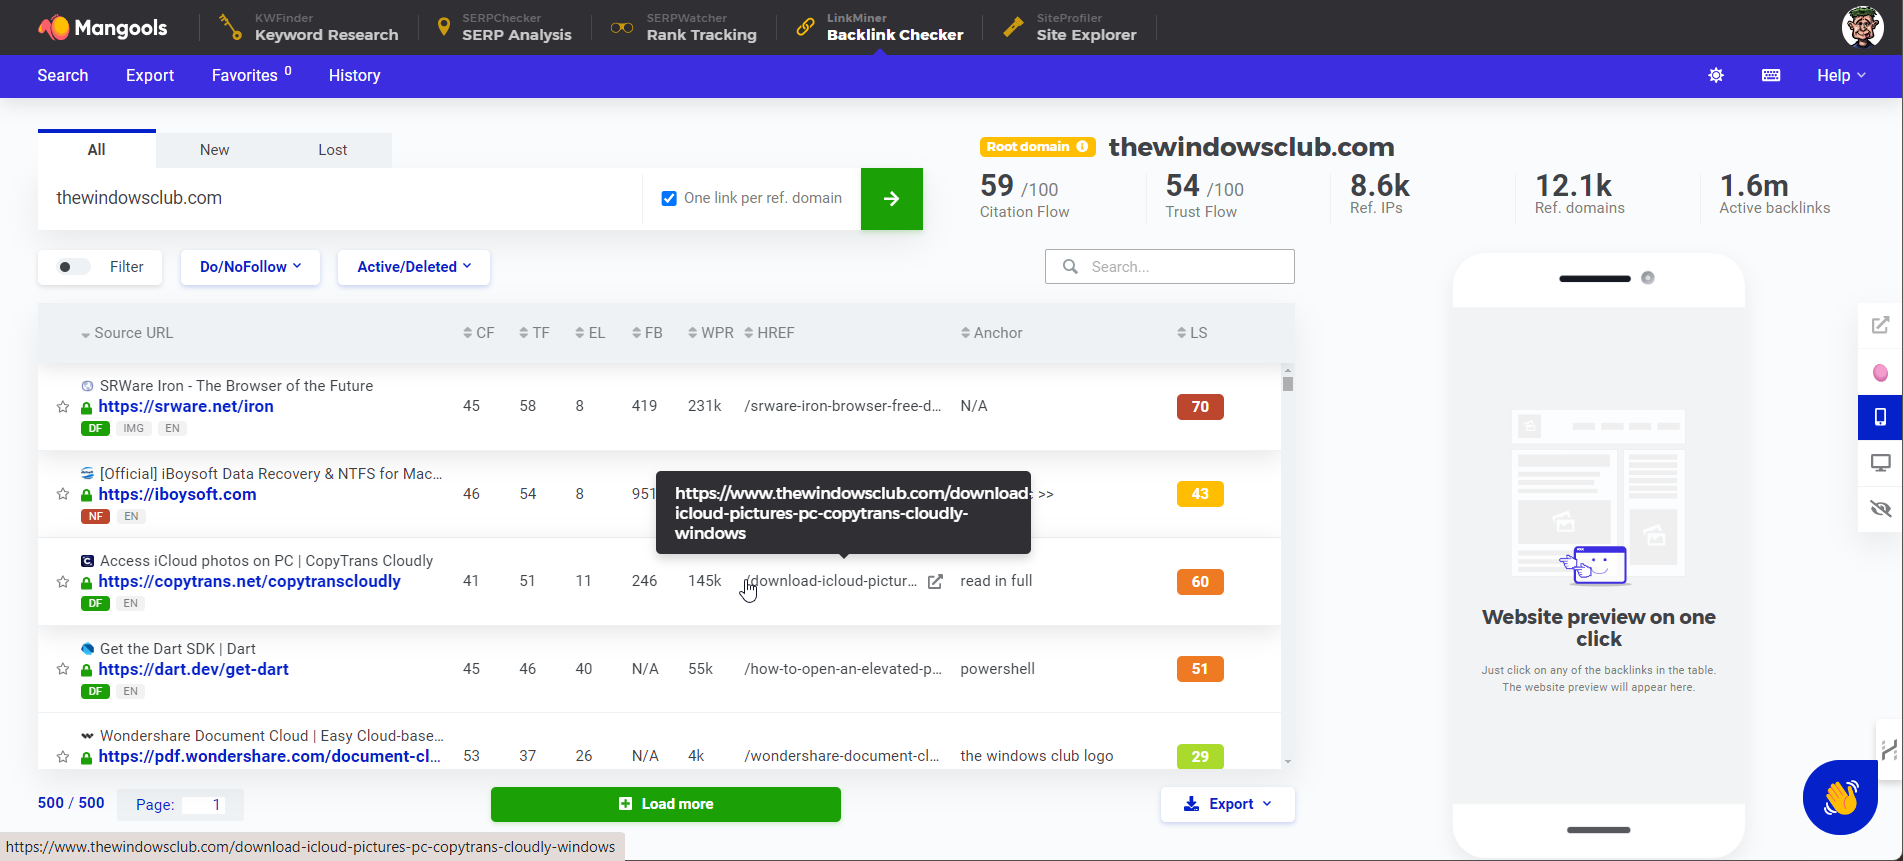The image size is (1903, 861).
Task: Click Link Strength badge 60
Action: (x=1200, y=582)
